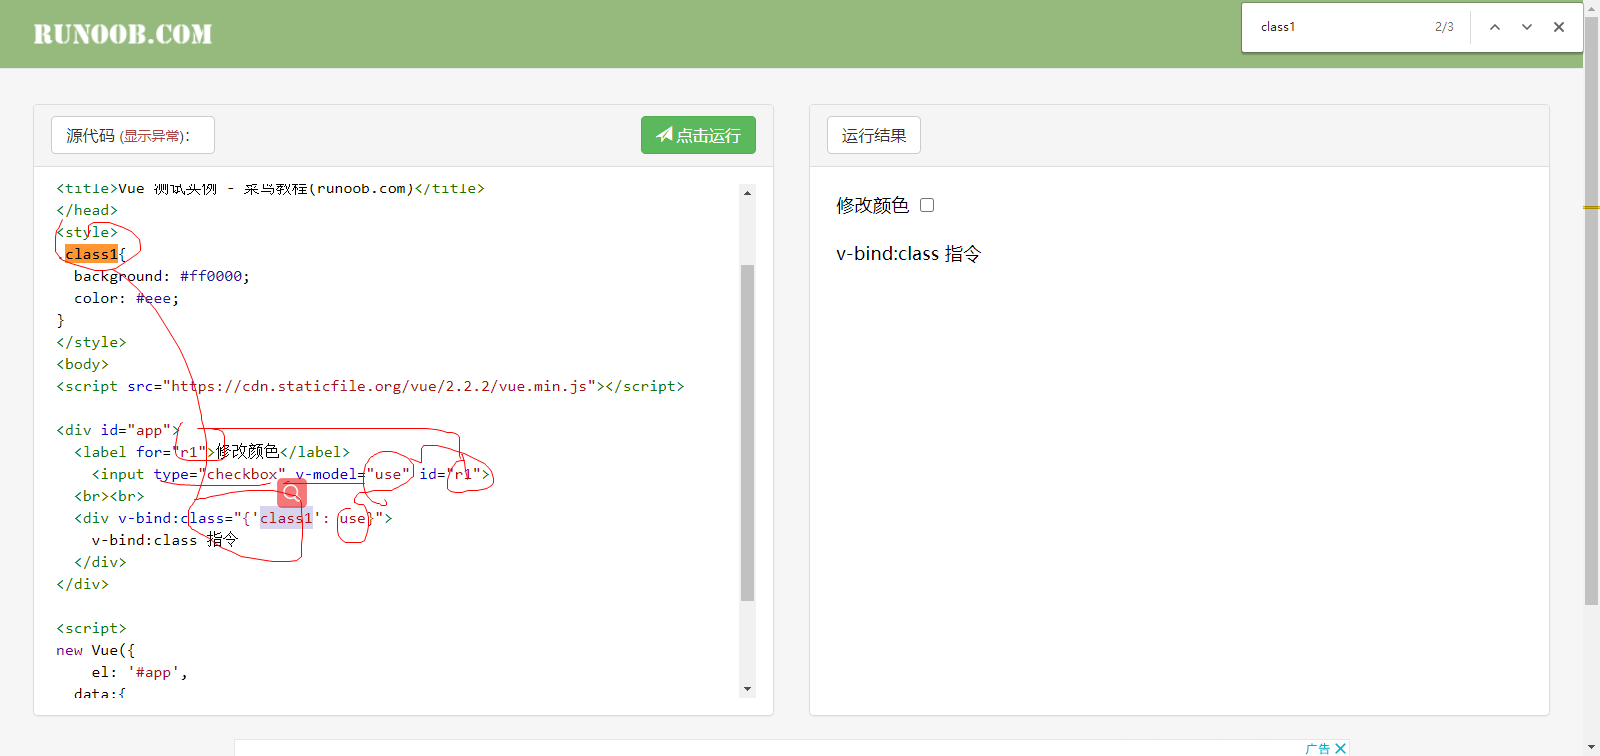Click code editor scroll down arrow
The height and width of the screenshot is (756, 1600).
click(747, 689)
